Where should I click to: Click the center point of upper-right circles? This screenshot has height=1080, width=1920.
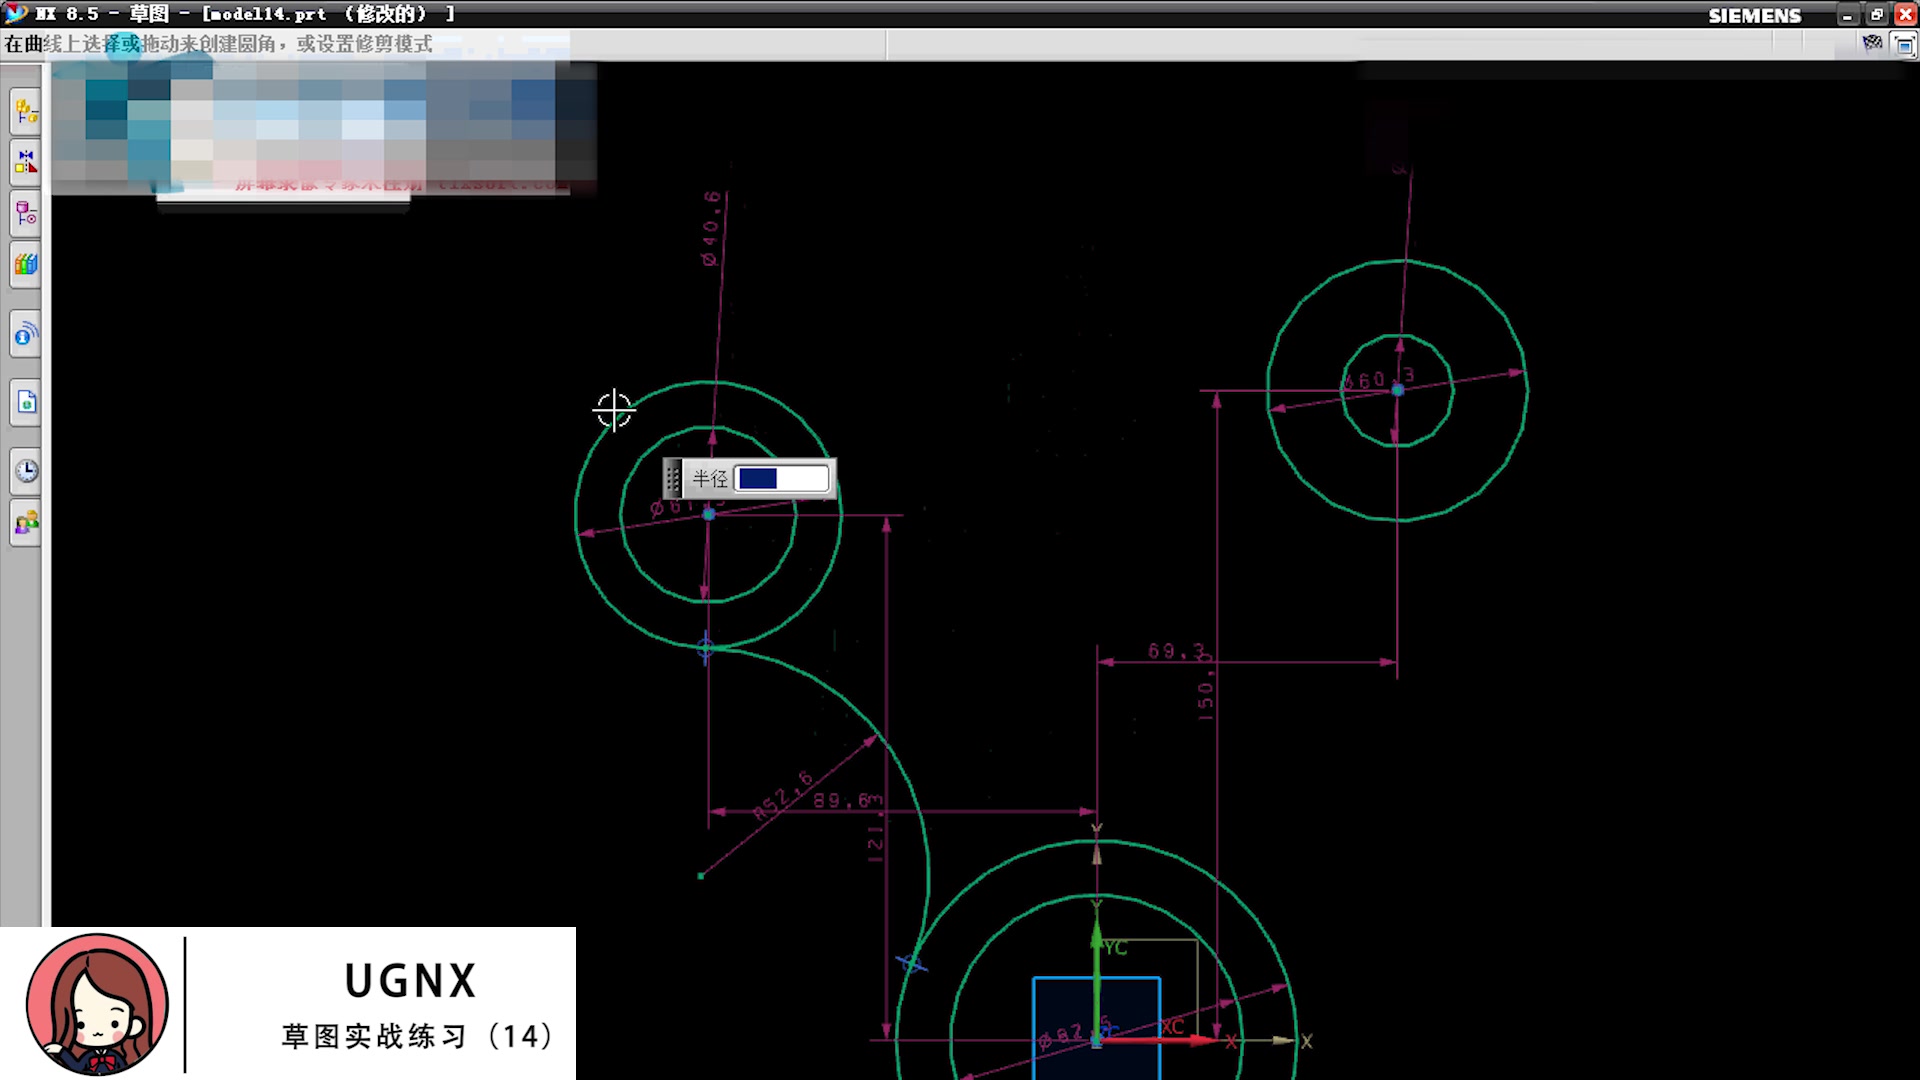coord(1398,390)
